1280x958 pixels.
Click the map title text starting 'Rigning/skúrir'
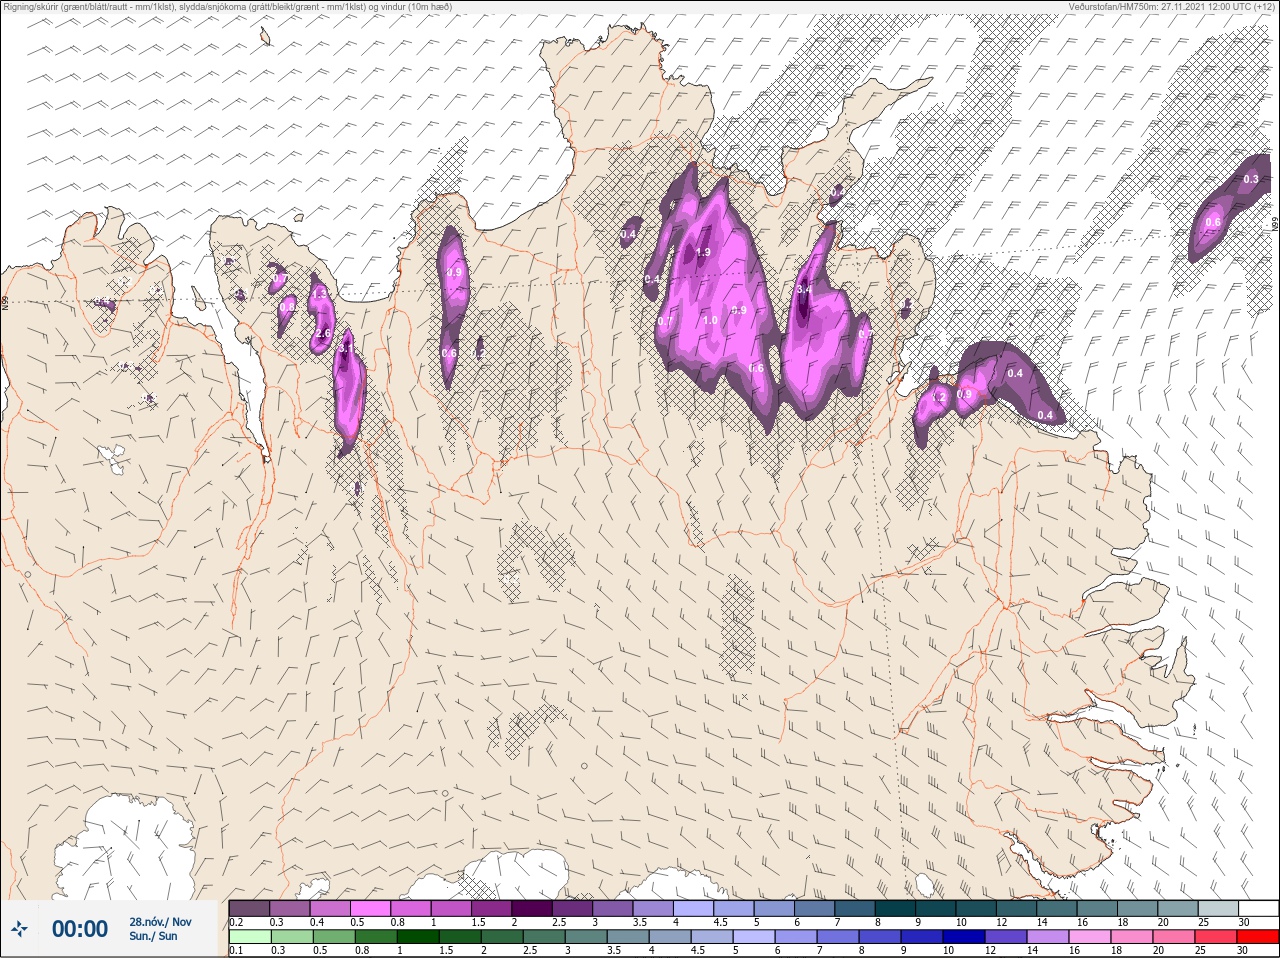point(227,7)
